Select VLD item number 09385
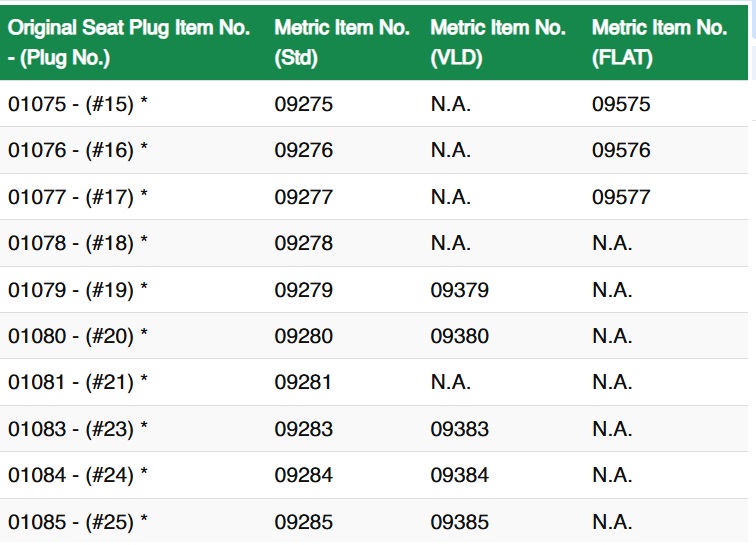 click(x=460, y=522)
